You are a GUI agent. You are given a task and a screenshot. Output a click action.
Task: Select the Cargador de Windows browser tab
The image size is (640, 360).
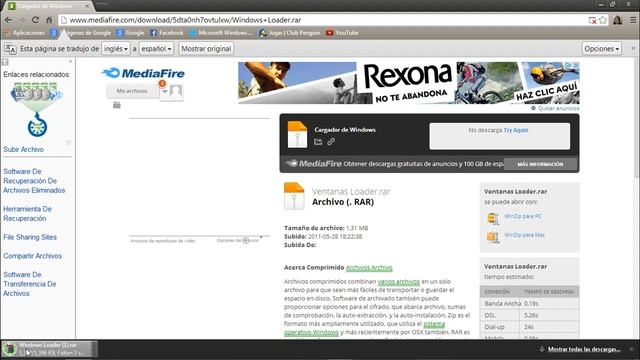[x=48, y=6]
